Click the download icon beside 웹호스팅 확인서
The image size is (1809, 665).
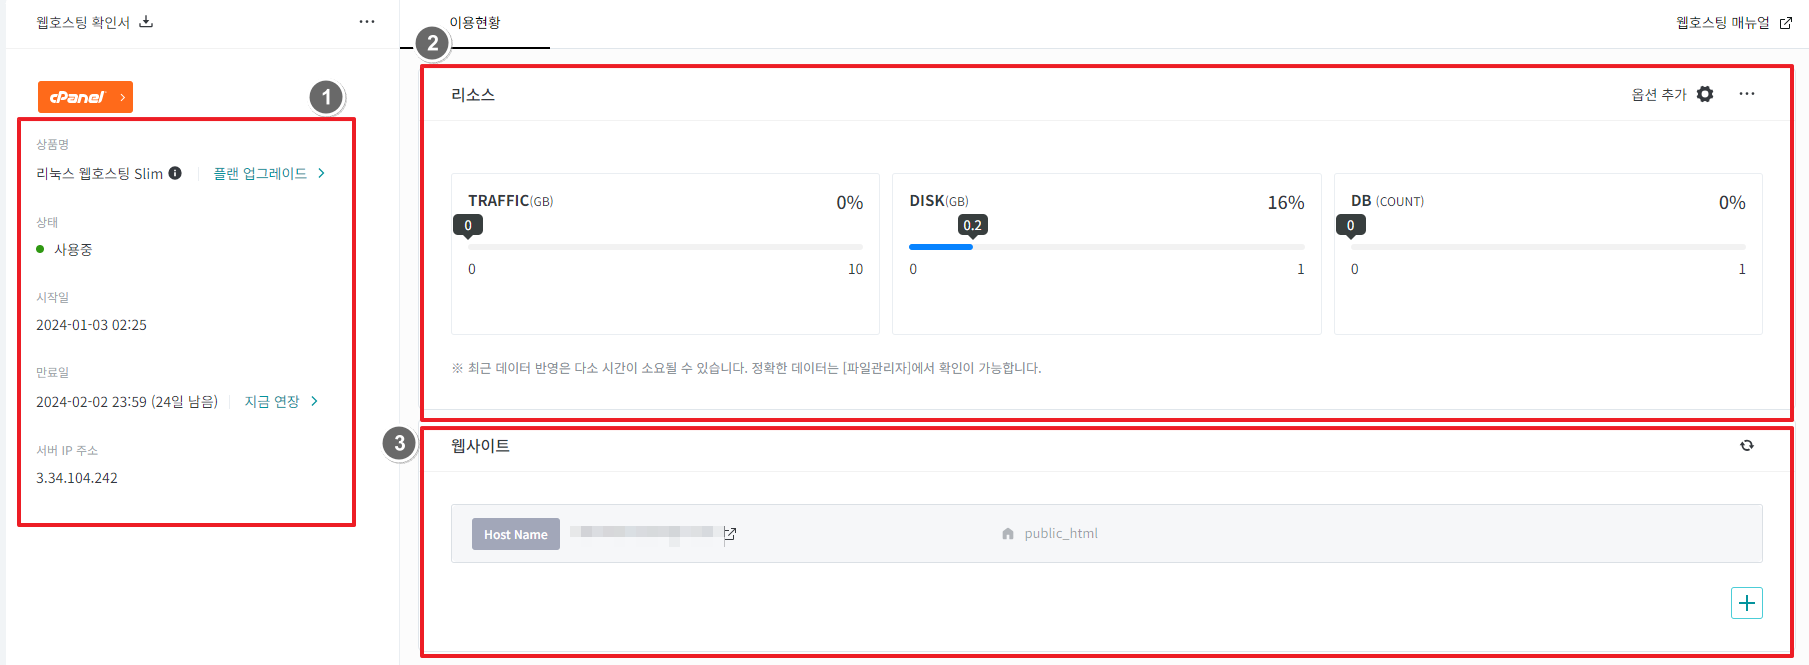click(x=146, y=21)
